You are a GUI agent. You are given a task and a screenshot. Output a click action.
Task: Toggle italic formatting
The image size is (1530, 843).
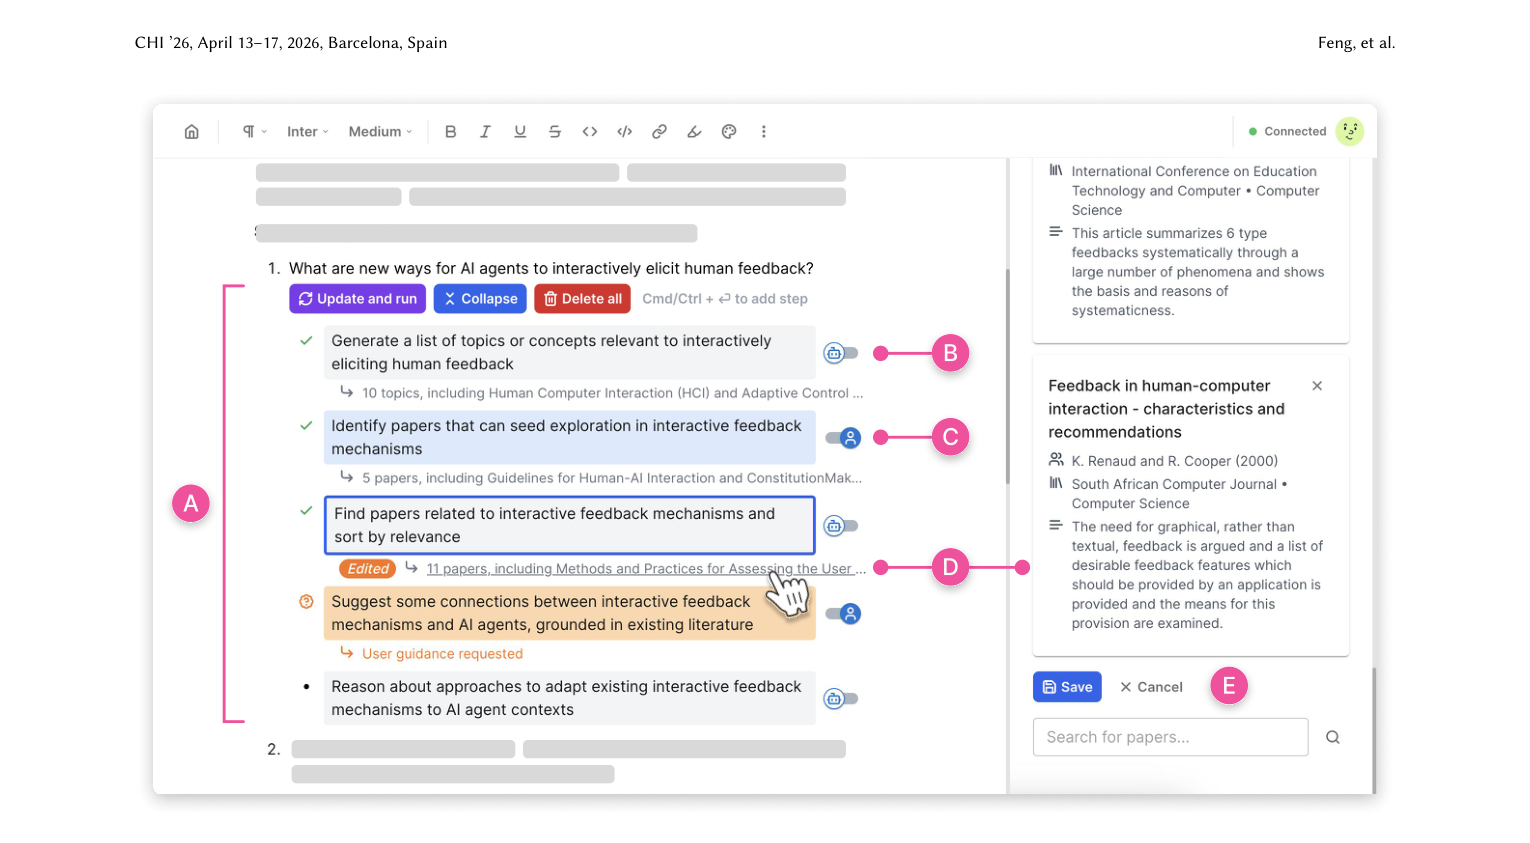tap(485, 132)
